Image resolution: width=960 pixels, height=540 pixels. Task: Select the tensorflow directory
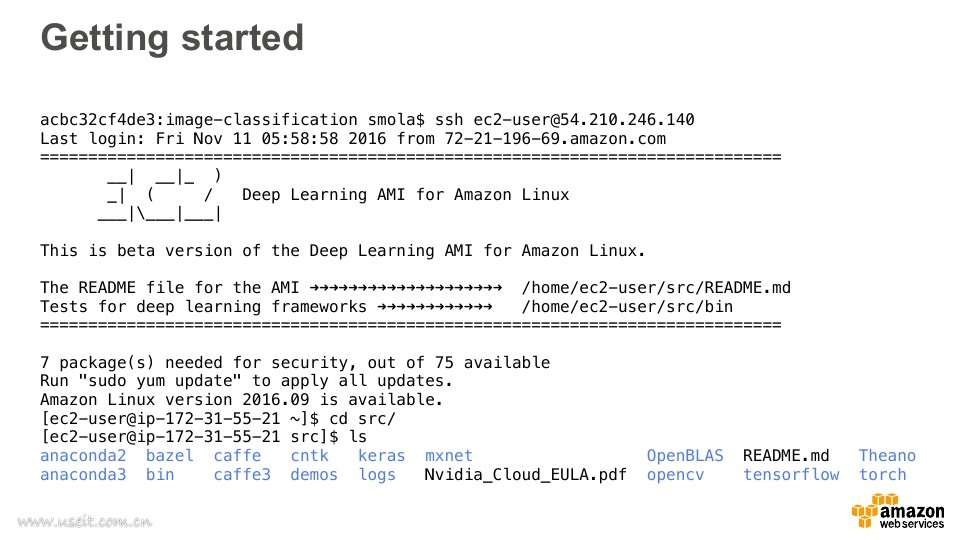click(791, 475)
